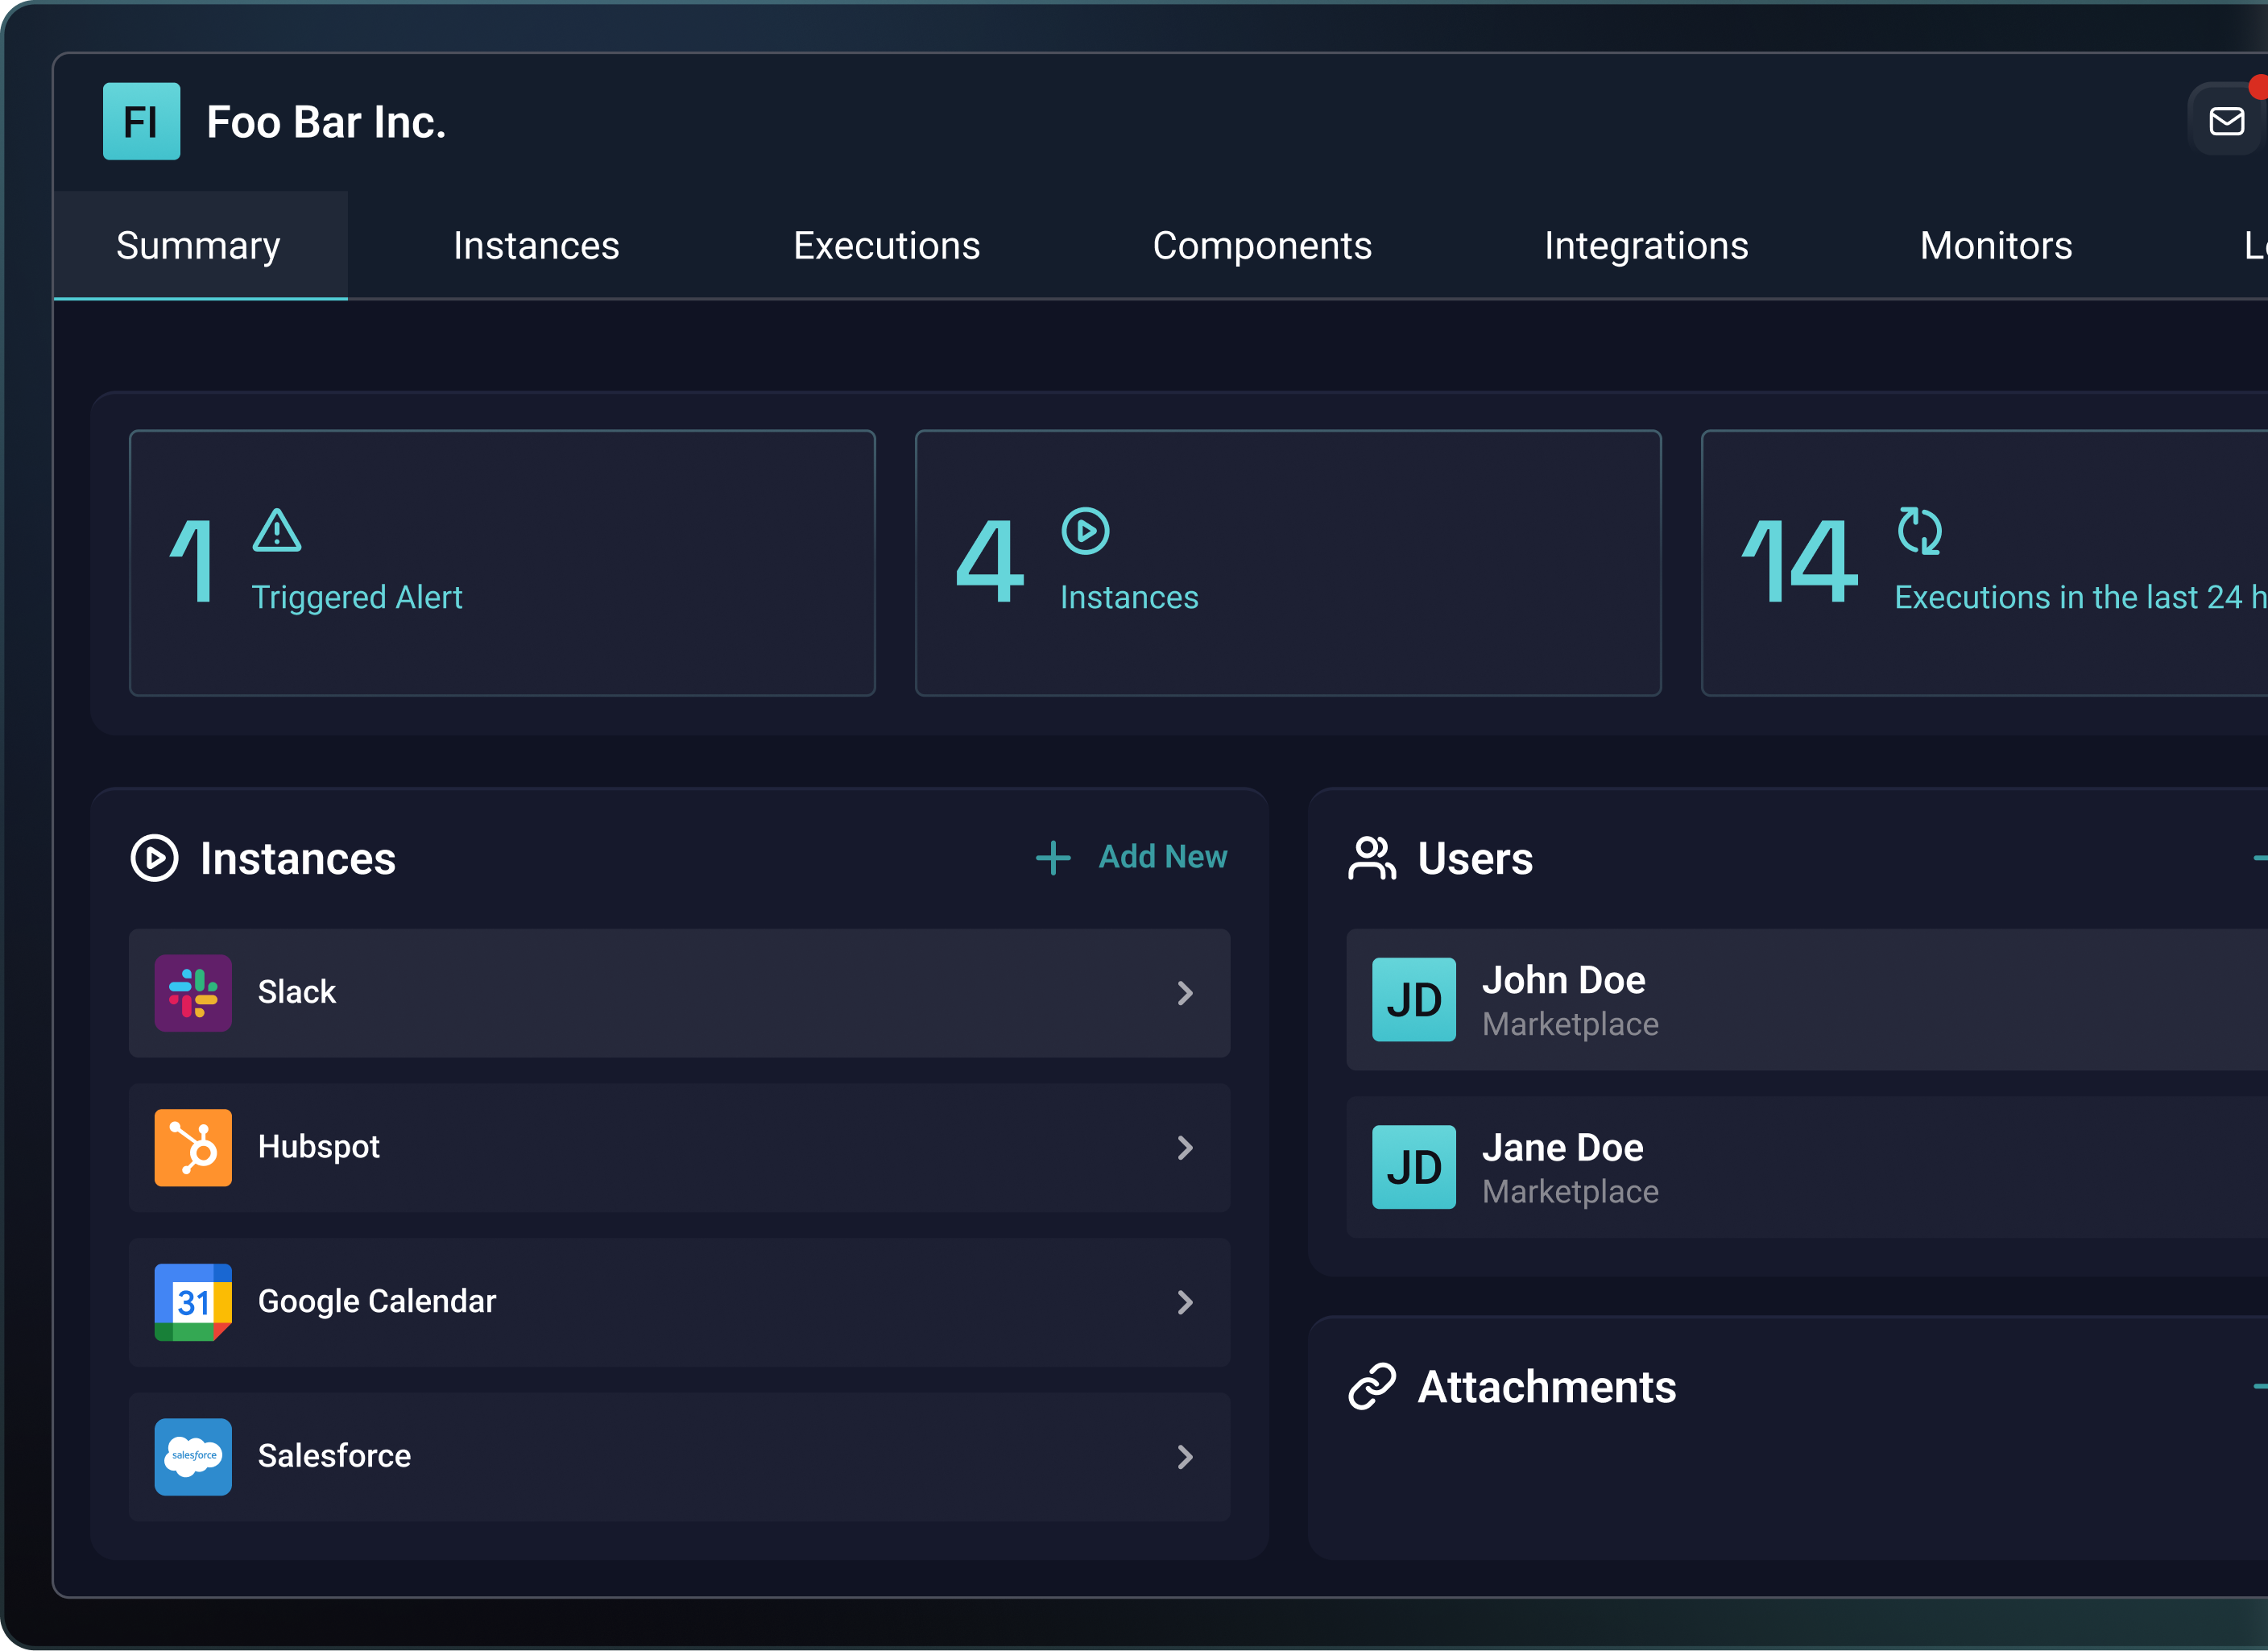Click the Users panel people icon
Image resolution: width=2268 pixels, height=1651 pixels.
click(1372, 858)
